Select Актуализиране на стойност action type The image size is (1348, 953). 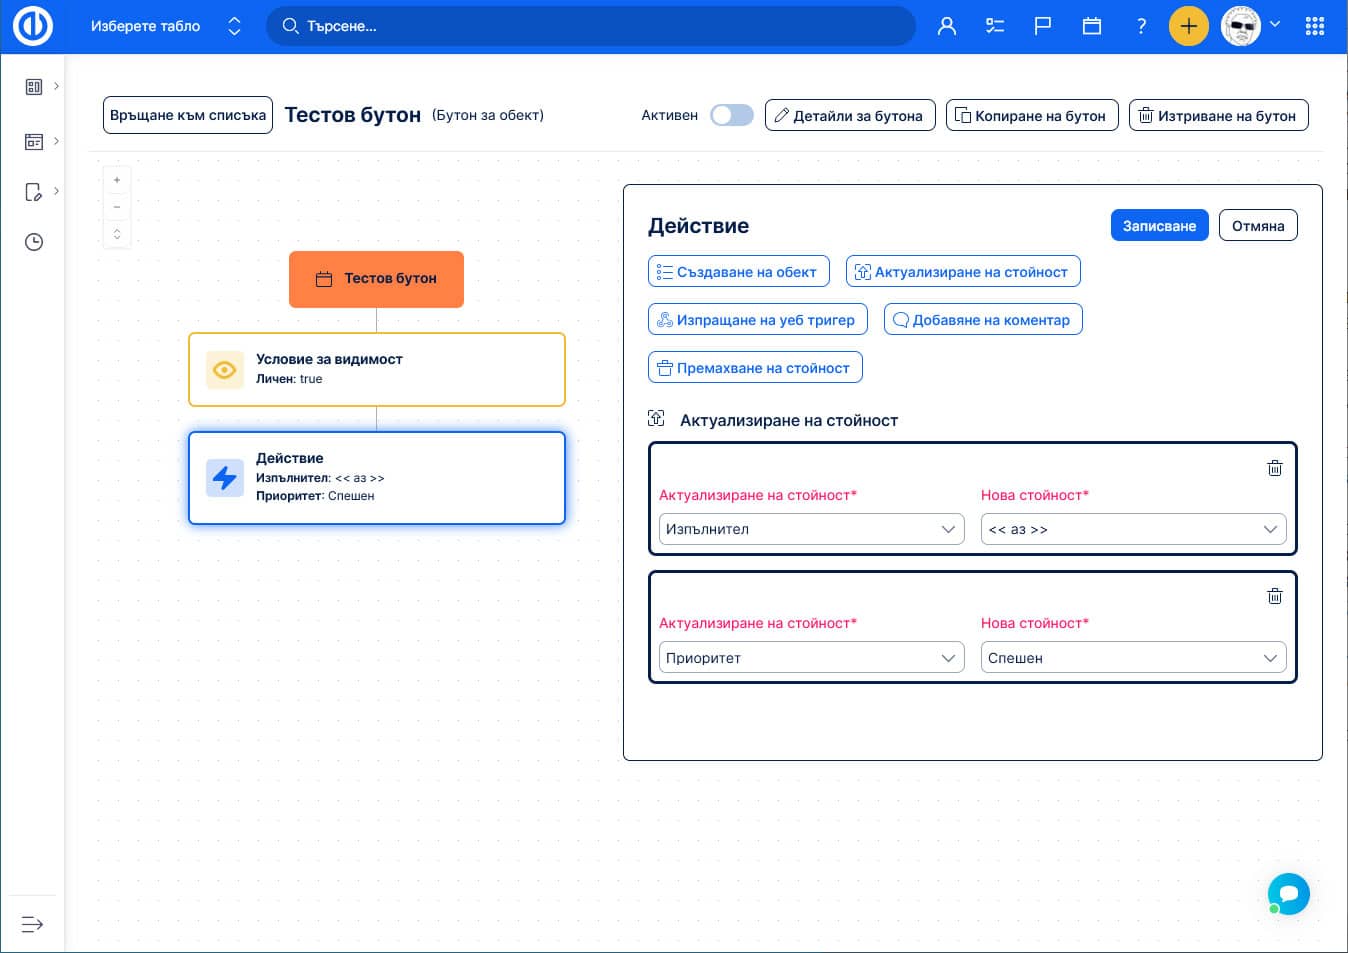(x=963, y=271)
